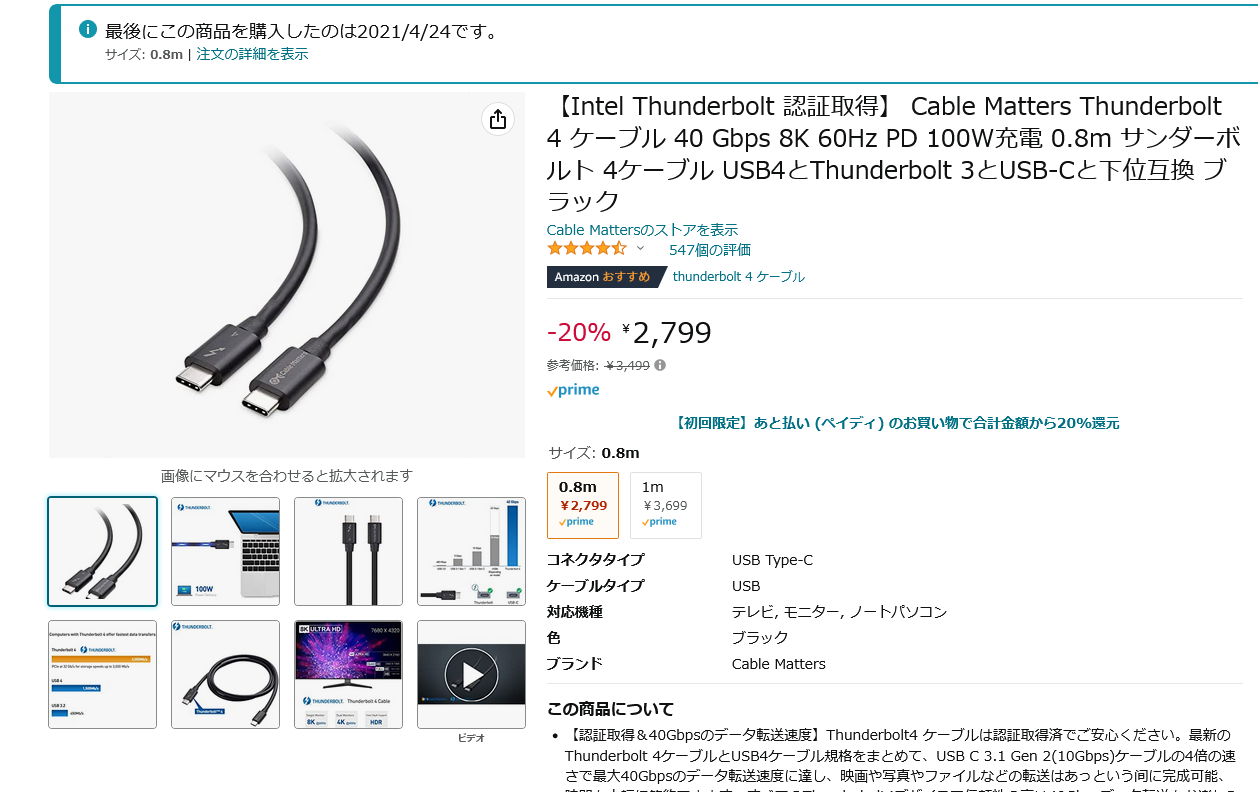Click the Amazon おすすめ badge
Screen dimensions: 1258x792
point(603,276)
